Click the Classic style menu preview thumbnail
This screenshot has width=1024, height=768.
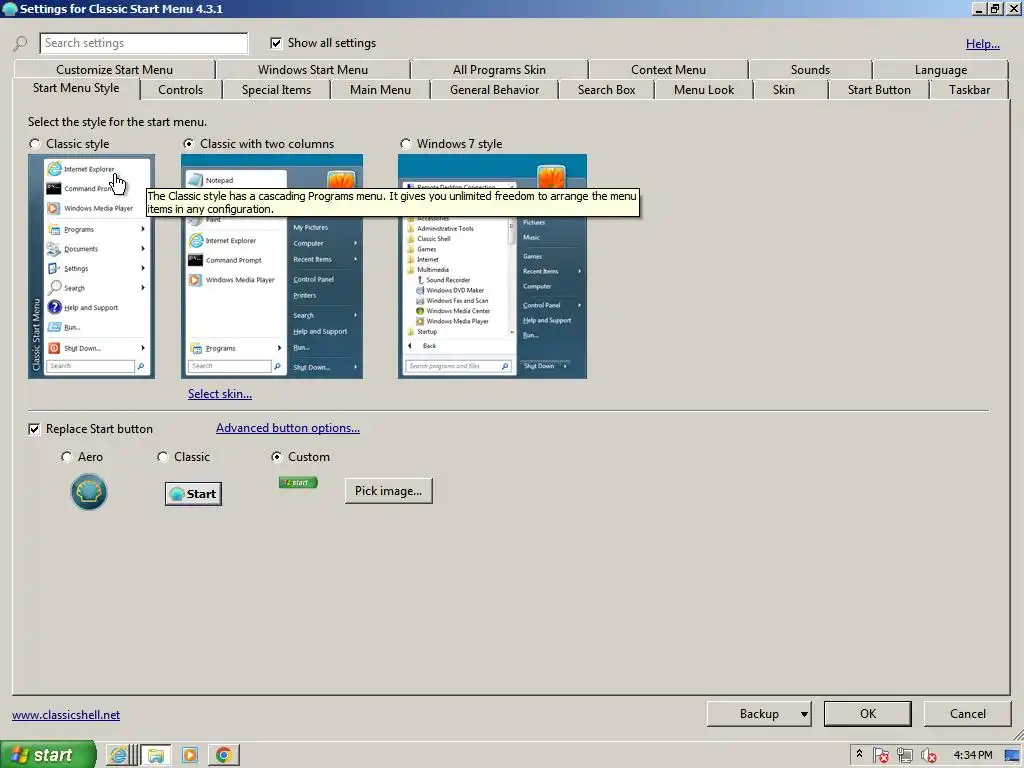tap(91, 266)
